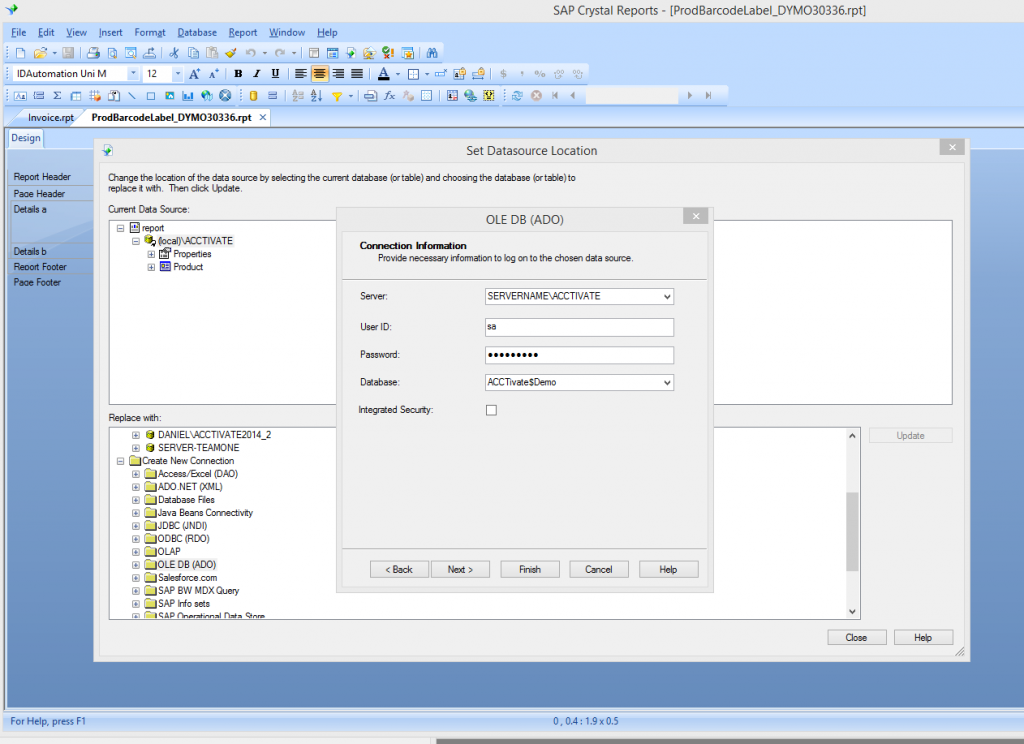The height and width of the screenshot is (744, 1024).
Task: Open the Database Expert cylinder icon
Action: (253, 95)
